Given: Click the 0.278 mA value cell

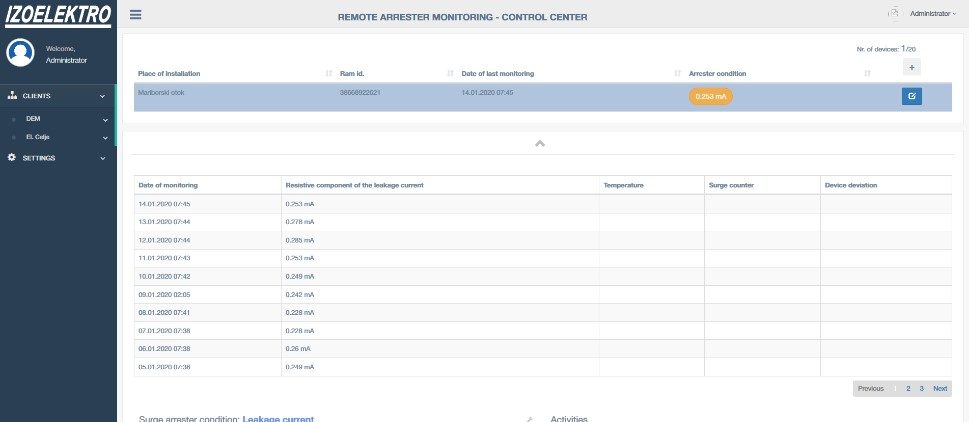Looking at the screenshot, I should pos(440,222).
